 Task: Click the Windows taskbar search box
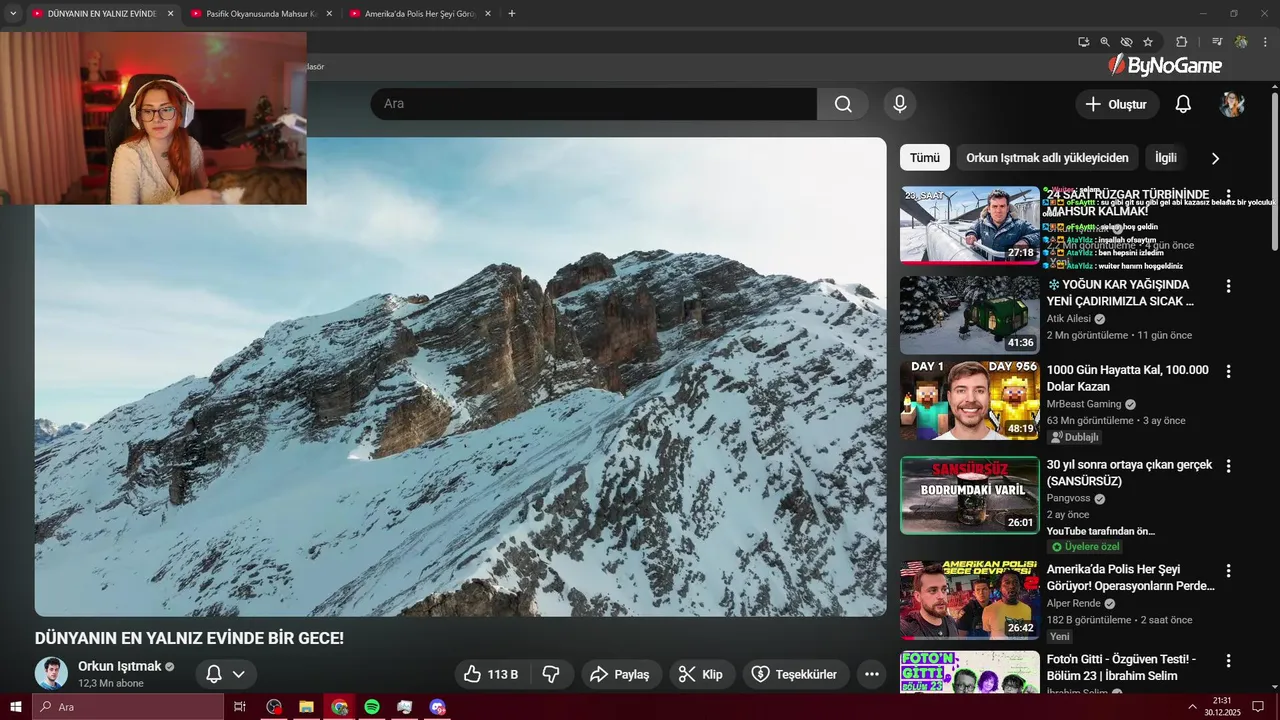click(128, 707)
